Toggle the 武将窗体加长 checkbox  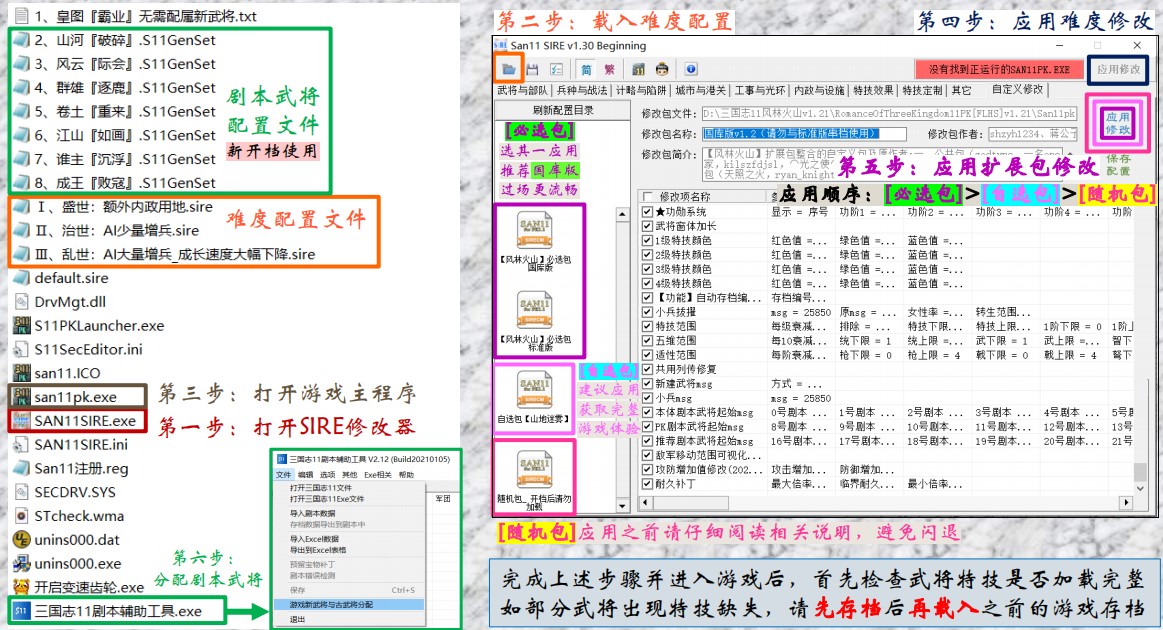coord(648,226)
